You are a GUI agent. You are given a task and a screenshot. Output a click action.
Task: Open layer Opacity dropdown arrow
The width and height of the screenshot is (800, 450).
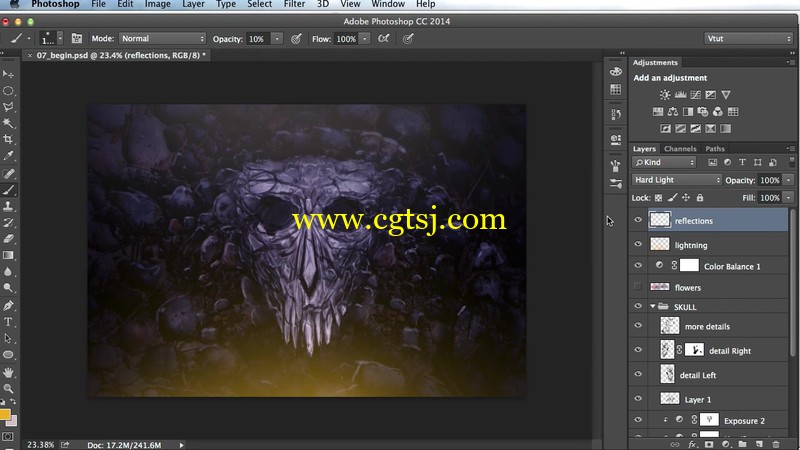788,180
